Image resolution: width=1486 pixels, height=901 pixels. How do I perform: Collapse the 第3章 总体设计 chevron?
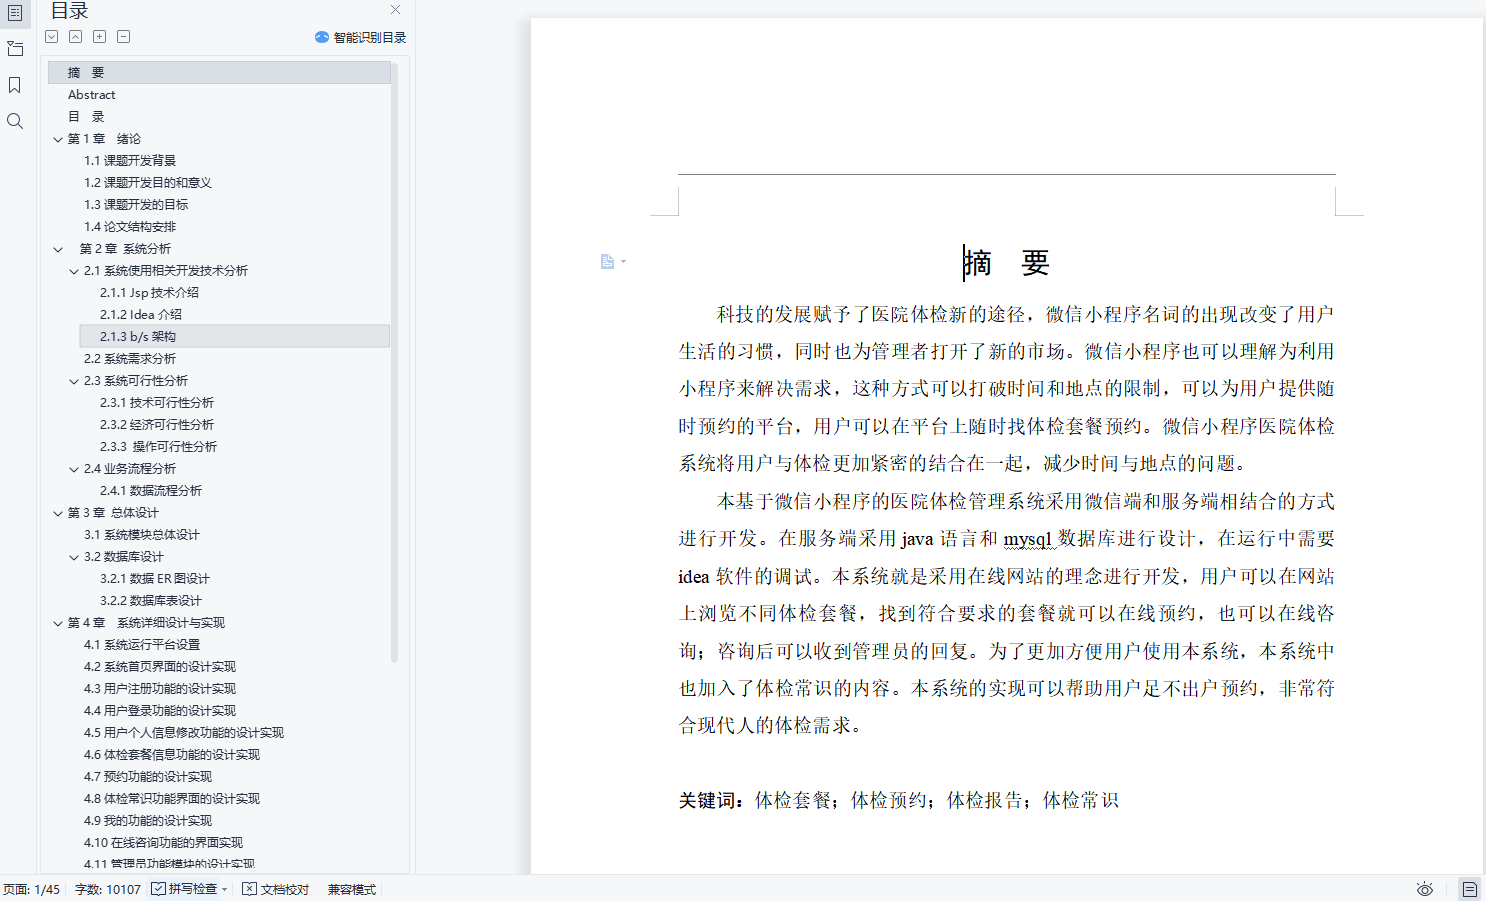[58, 513]
